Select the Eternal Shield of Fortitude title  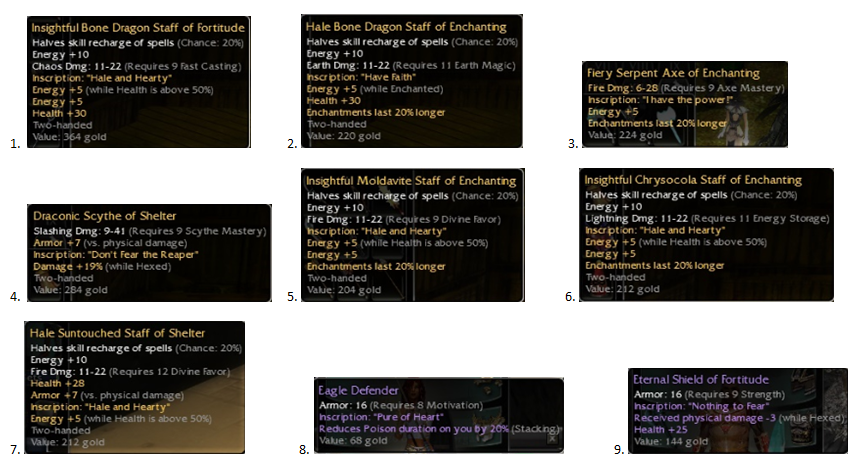(700, 380)
